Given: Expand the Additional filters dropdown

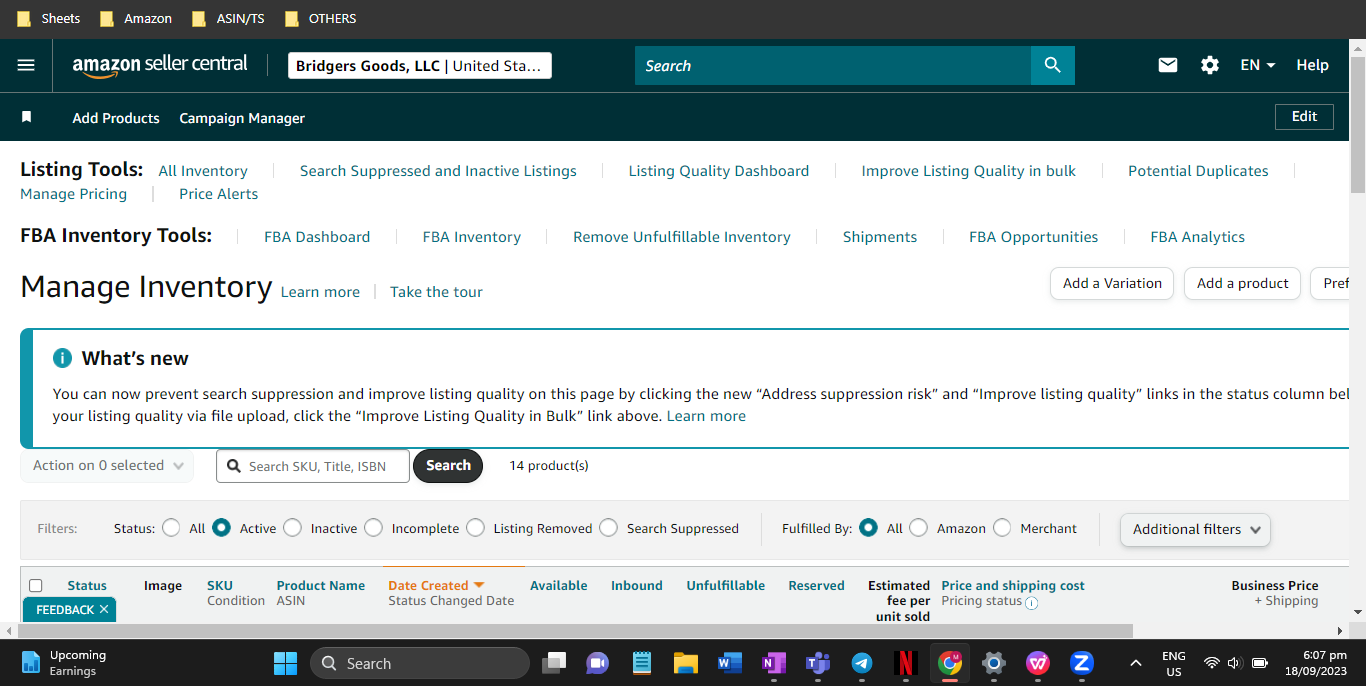Looking at the screenshot, I should click(x=1195, y=529).
